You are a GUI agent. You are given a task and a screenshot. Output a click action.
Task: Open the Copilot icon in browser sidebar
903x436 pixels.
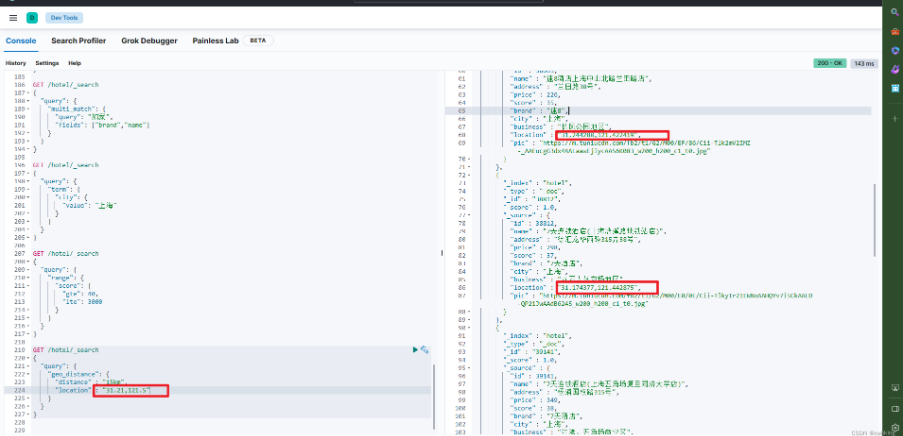(x=892, y=50)
